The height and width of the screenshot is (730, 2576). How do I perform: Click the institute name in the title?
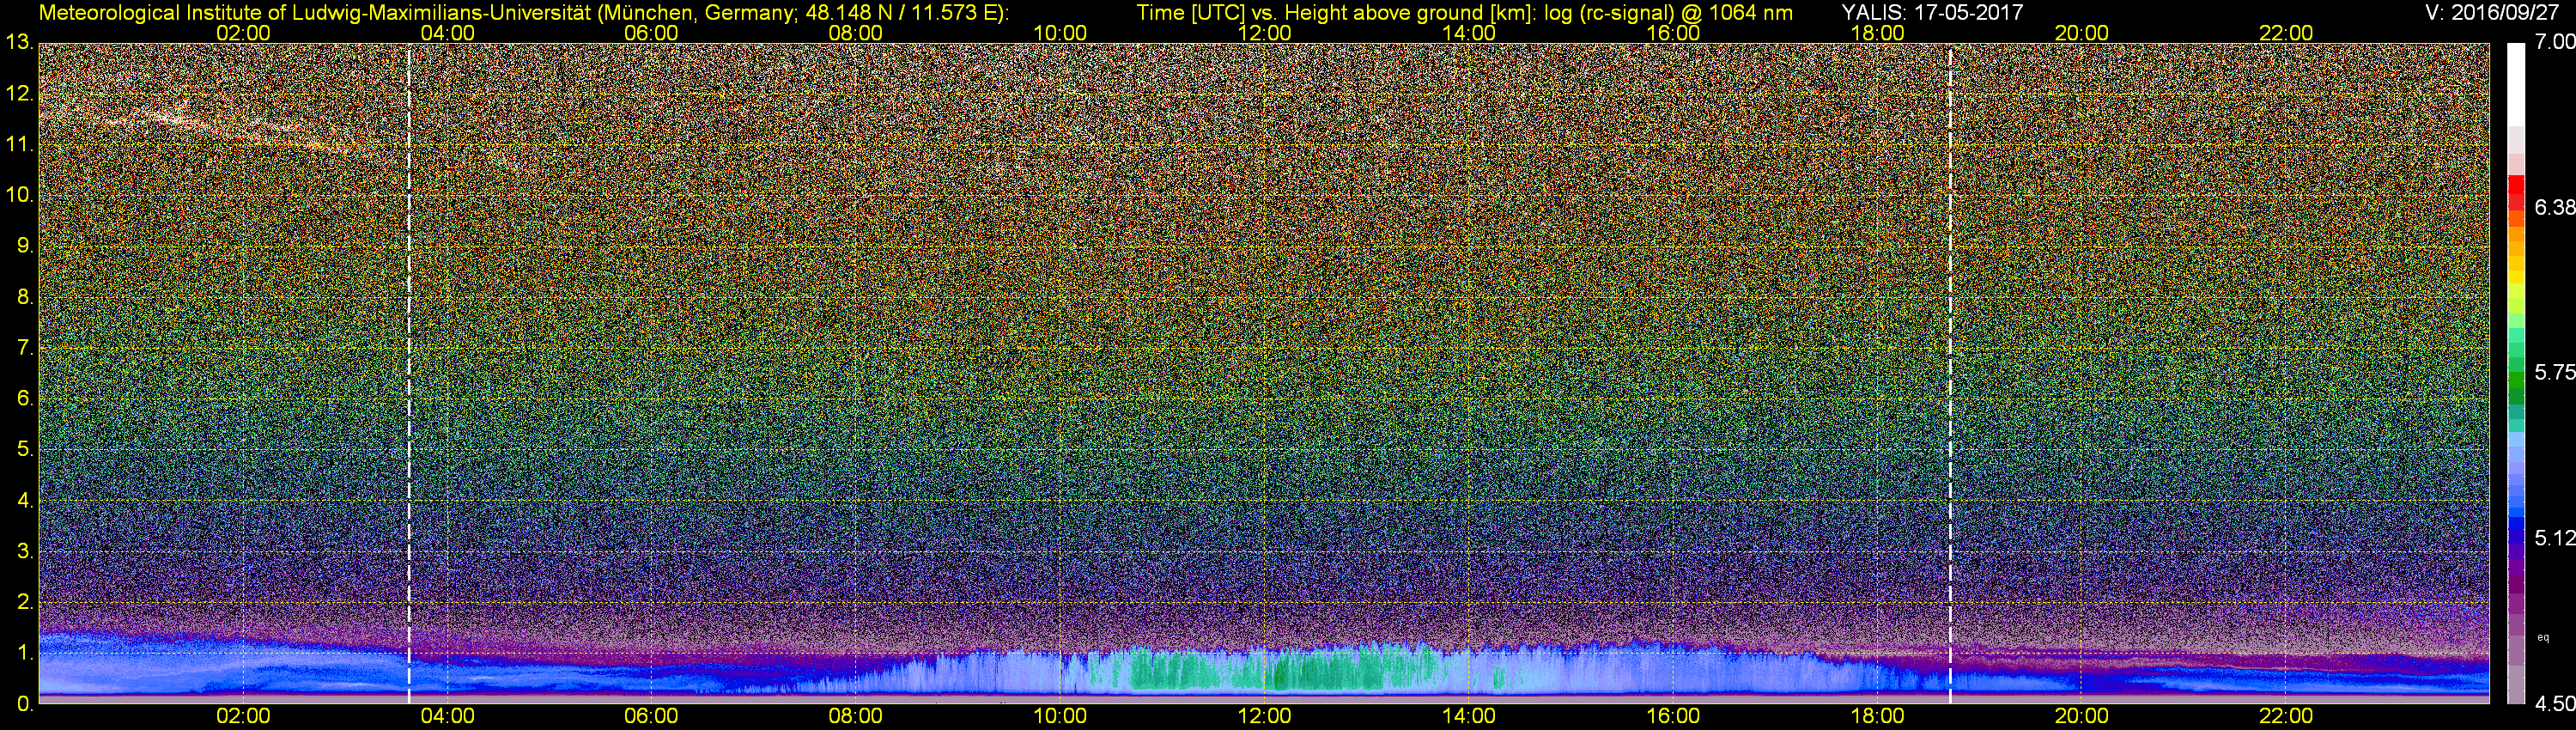pos(314,12)
